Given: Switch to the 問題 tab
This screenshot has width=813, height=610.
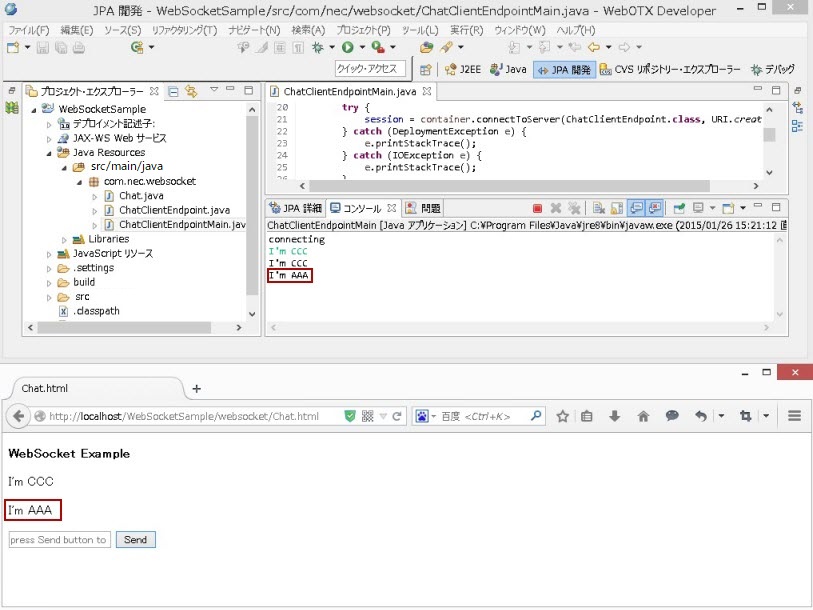Looking at the screenshot, I should pos(423,208).
